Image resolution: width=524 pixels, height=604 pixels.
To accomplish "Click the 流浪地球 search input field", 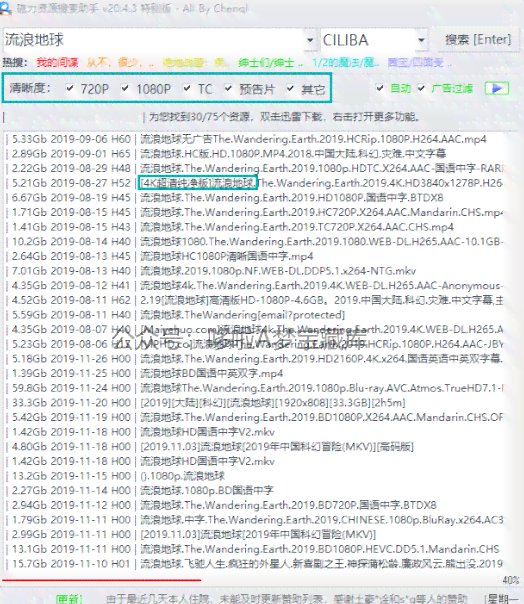I will pyautogui.click(x=154, y=40).
